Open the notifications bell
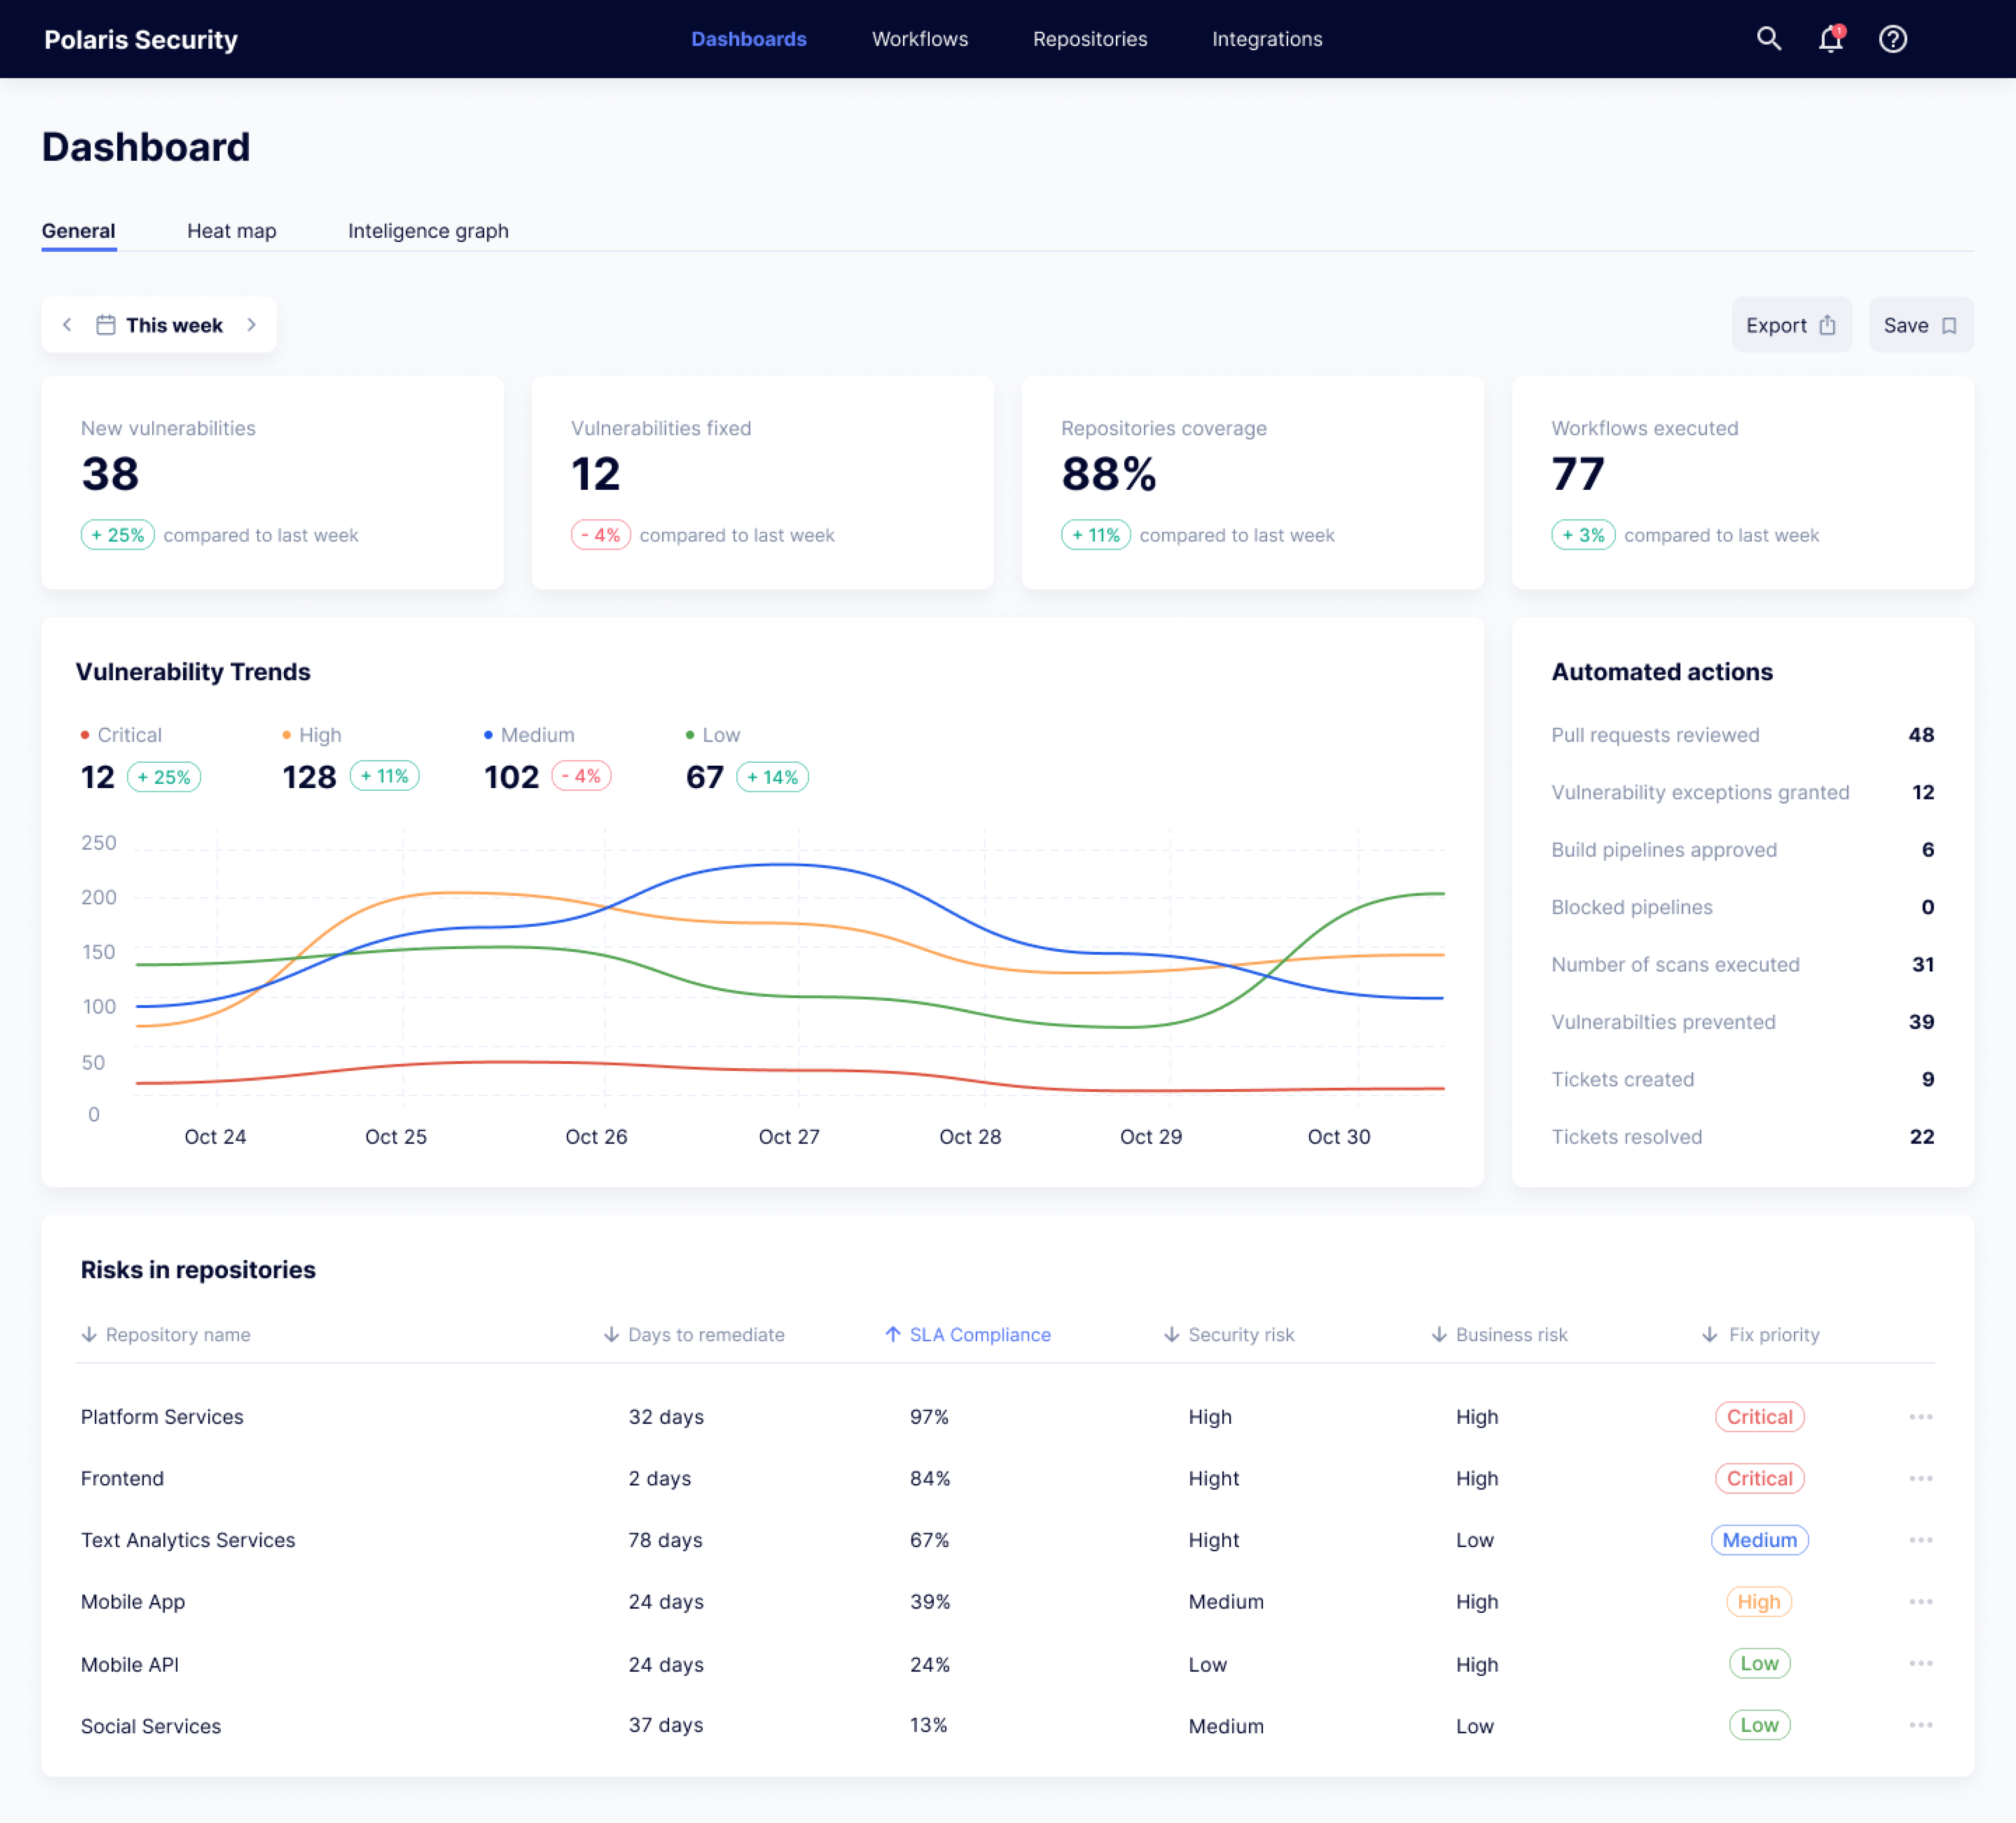Screen dimensions: 2016x1823 1831,39
